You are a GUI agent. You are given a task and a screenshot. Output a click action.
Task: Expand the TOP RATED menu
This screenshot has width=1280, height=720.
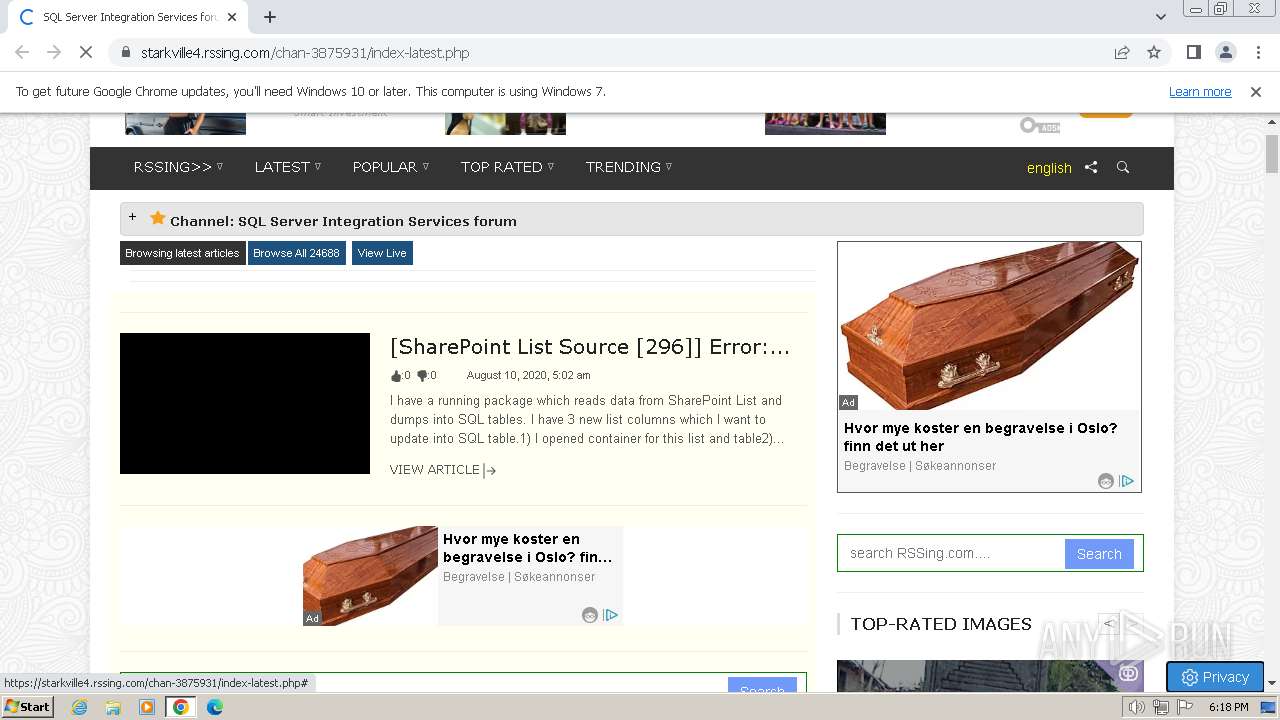[508, 167]
